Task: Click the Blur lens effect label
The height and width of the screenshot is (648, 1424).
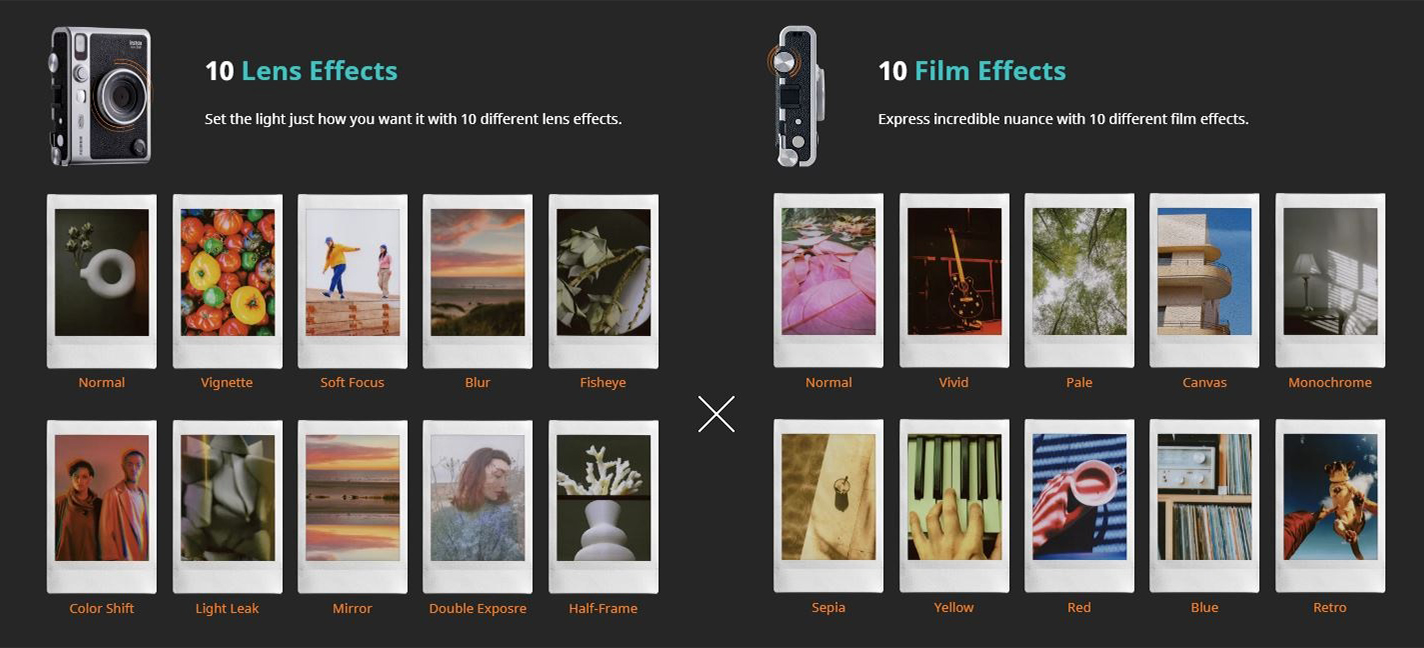Action: pos(477,382)
